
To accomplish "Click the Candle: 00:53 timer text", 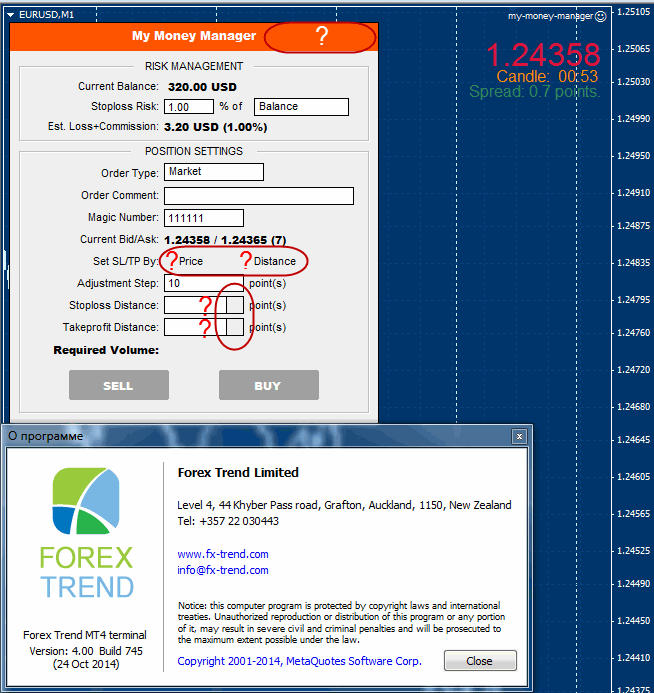I will click(x=547, y=76).
